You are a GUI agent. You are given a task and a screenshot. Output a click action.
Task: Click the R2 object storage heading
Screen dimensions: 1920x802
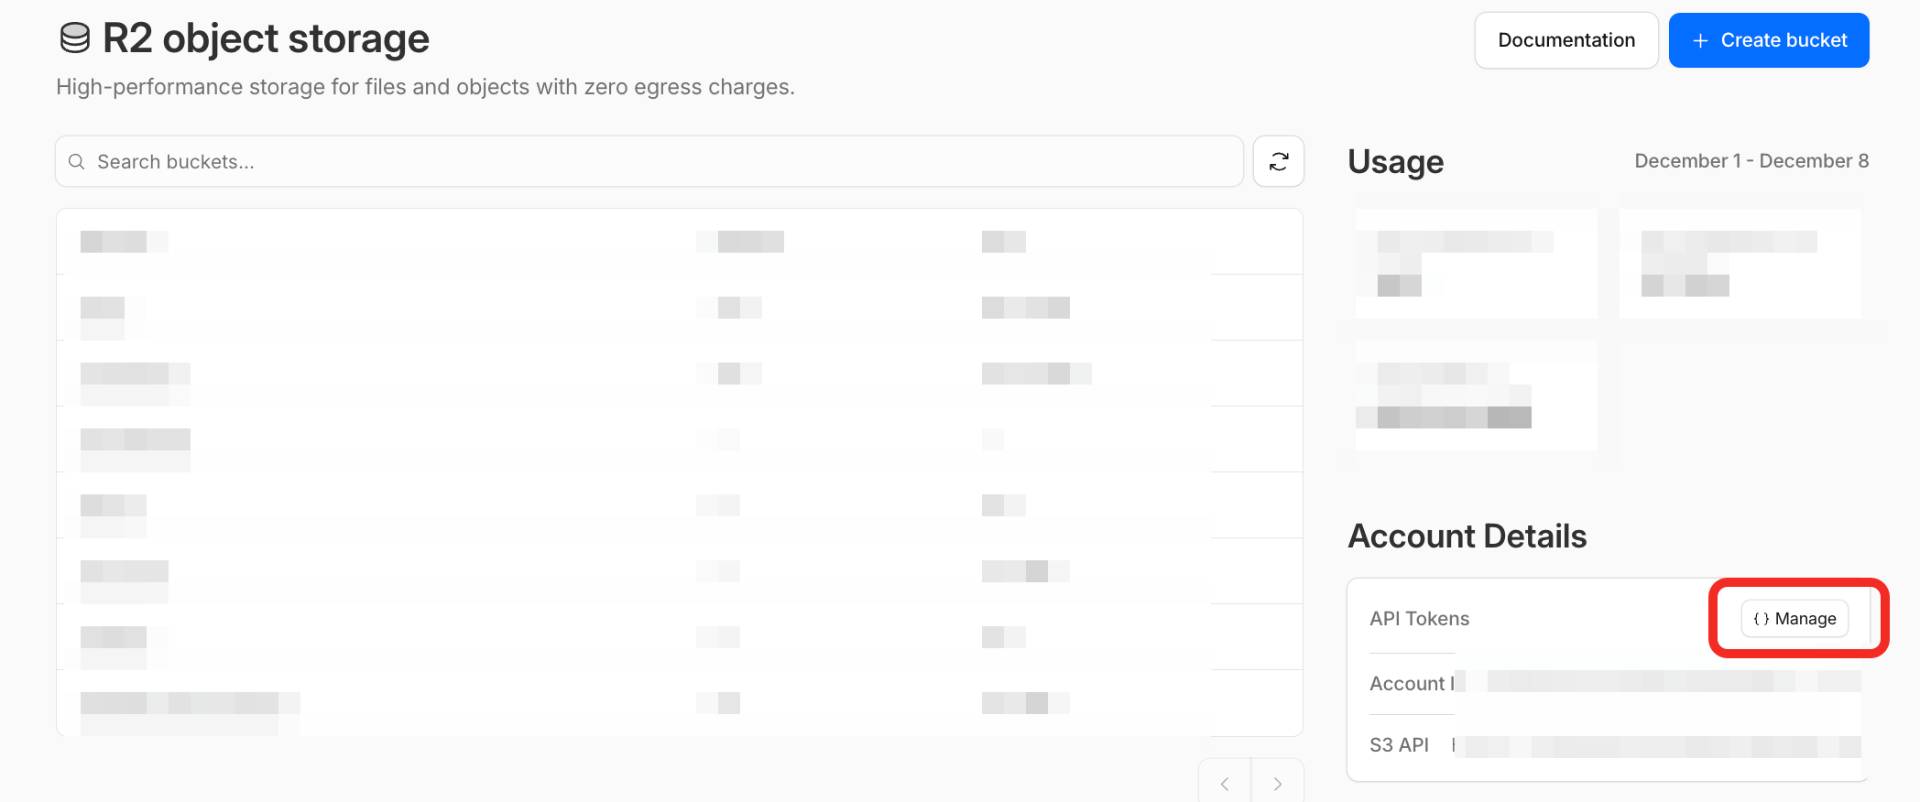click(x=266, y=39)
